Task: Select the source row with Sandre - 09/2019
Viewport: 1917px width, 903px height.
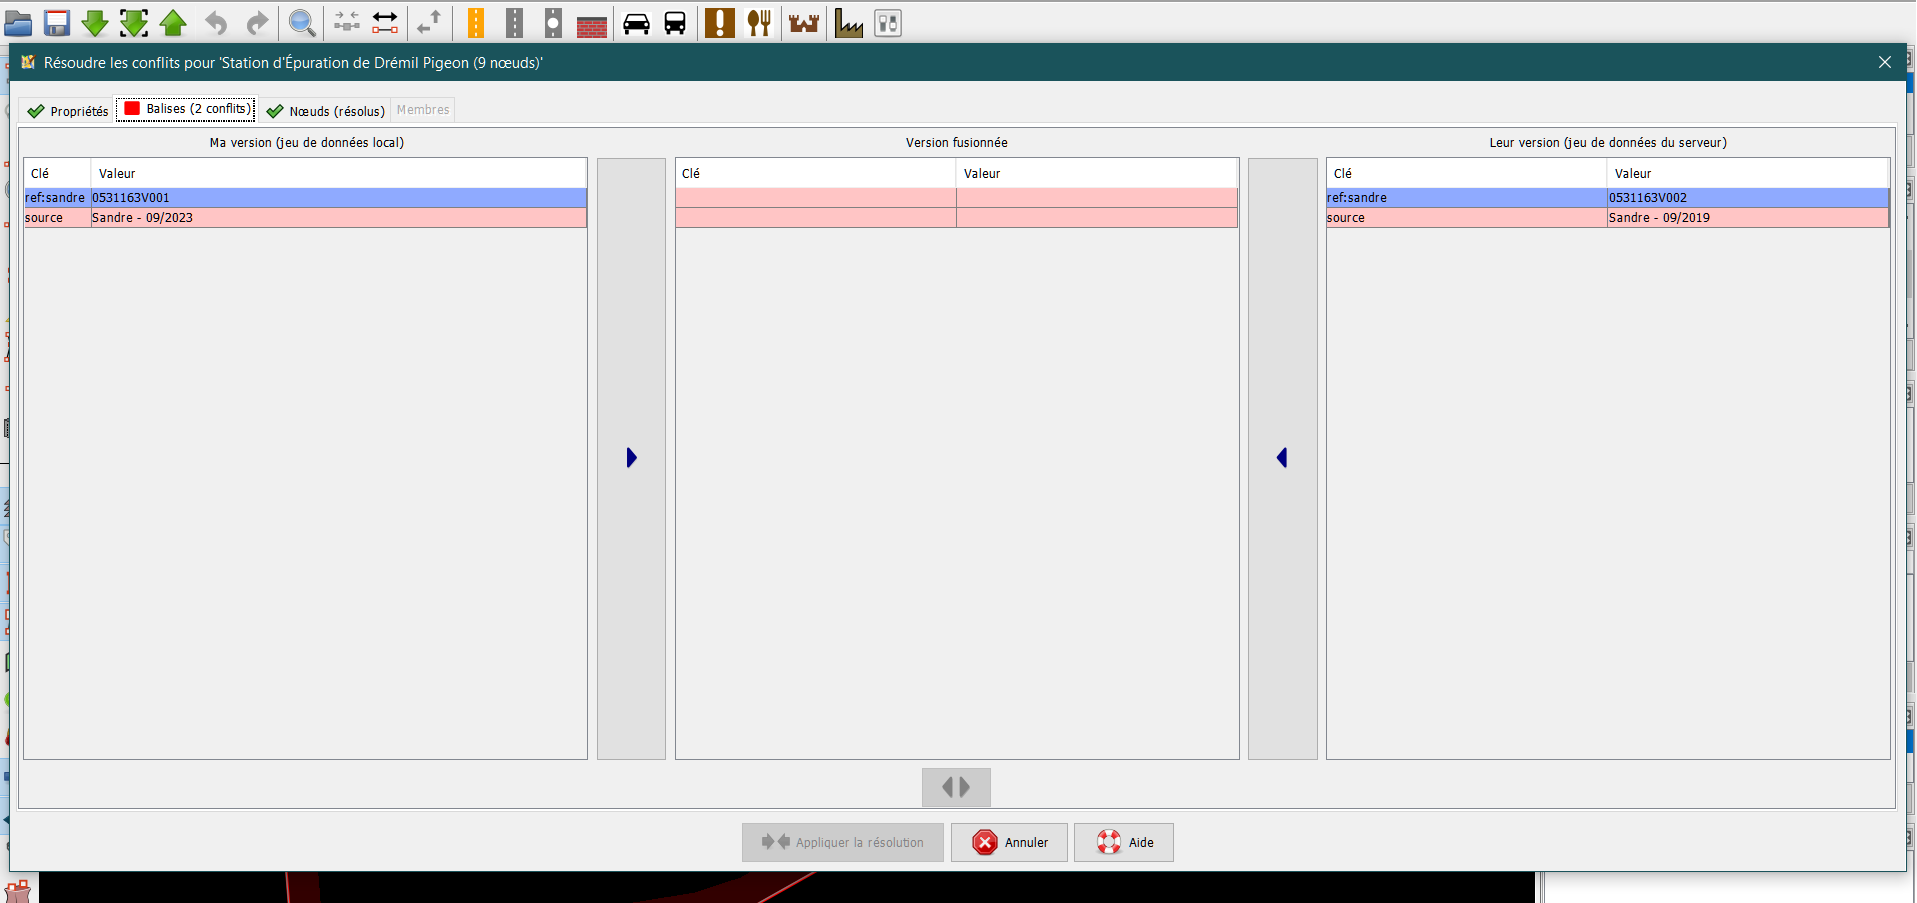Action: coord(1607,218)
